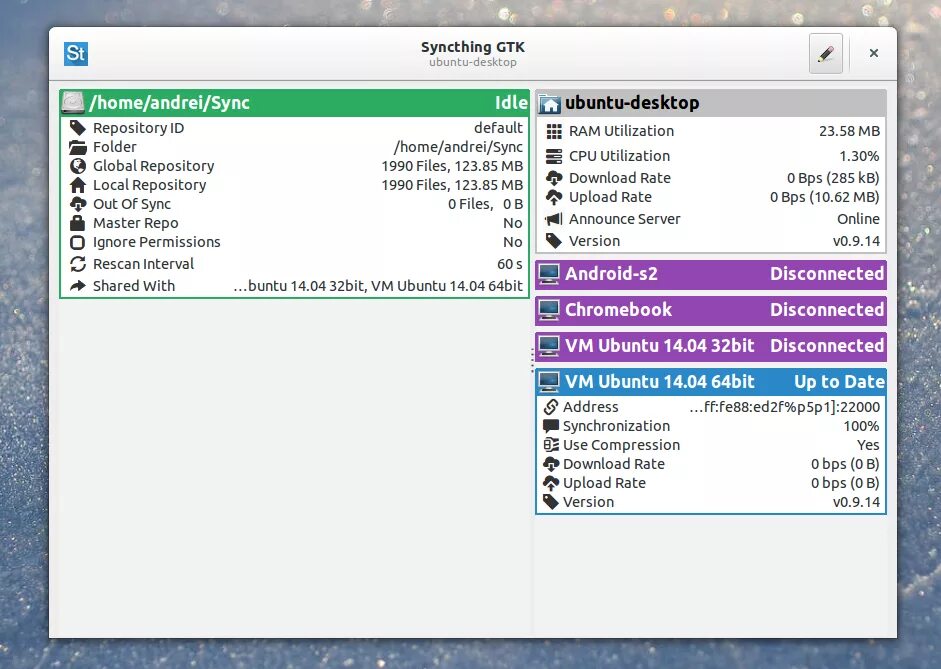941x669 pixels.
Task: Click the Repository ID value 'default'
Action: 498,128
